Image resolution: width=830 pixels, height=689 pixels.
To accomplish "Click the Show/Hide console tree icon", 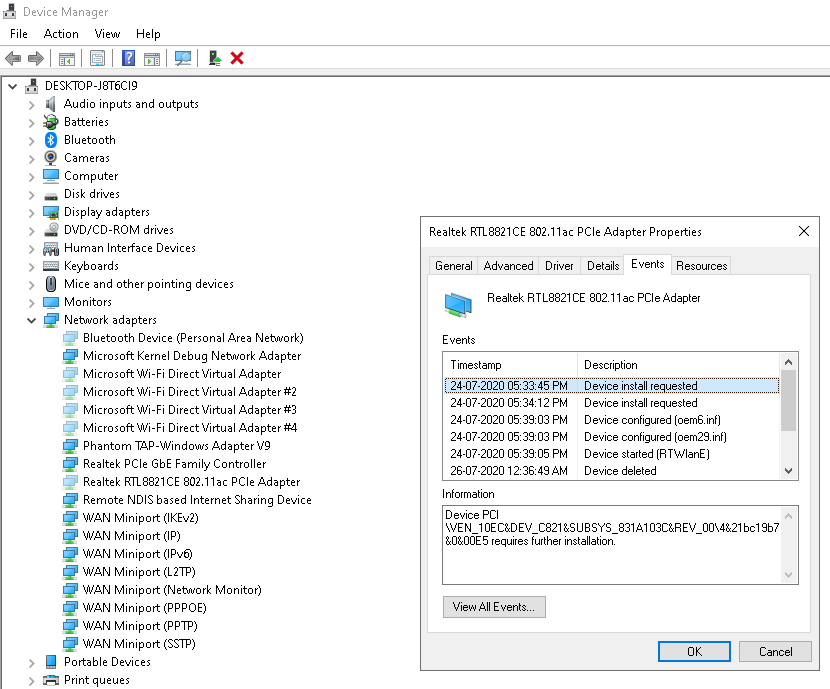I will (x=67, y=58).
